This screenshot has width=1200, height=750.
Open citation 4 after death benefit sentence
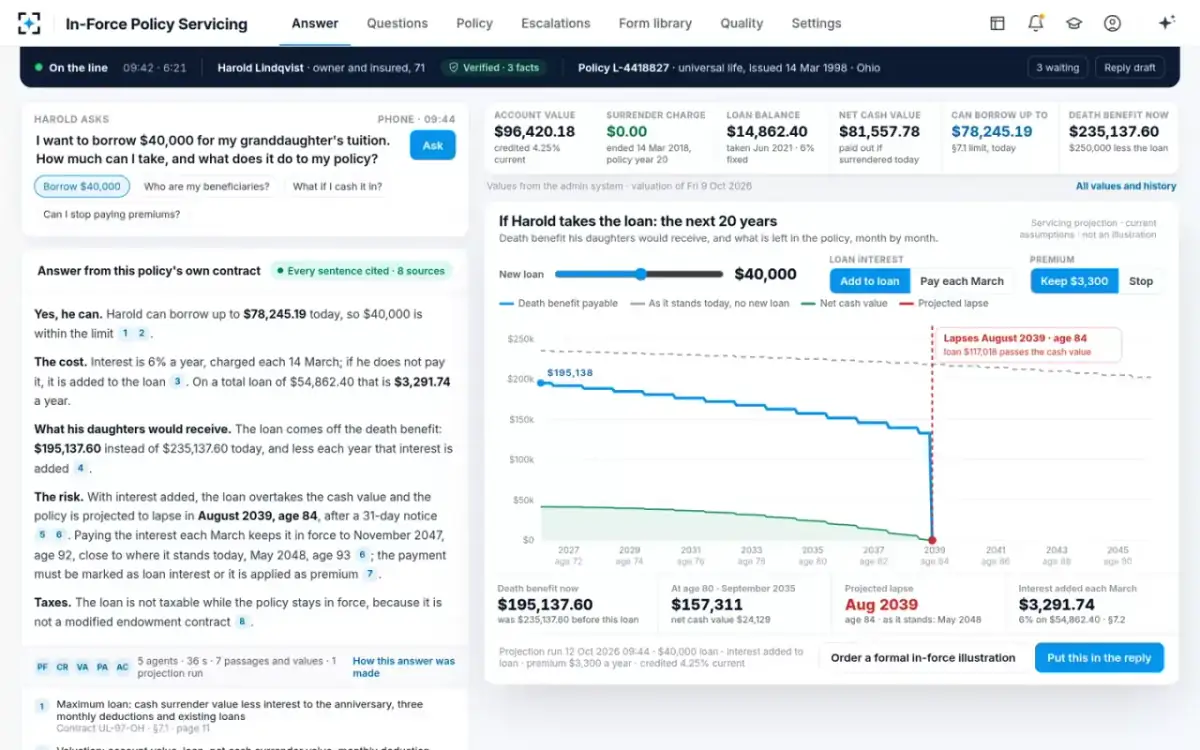point(80,468)
